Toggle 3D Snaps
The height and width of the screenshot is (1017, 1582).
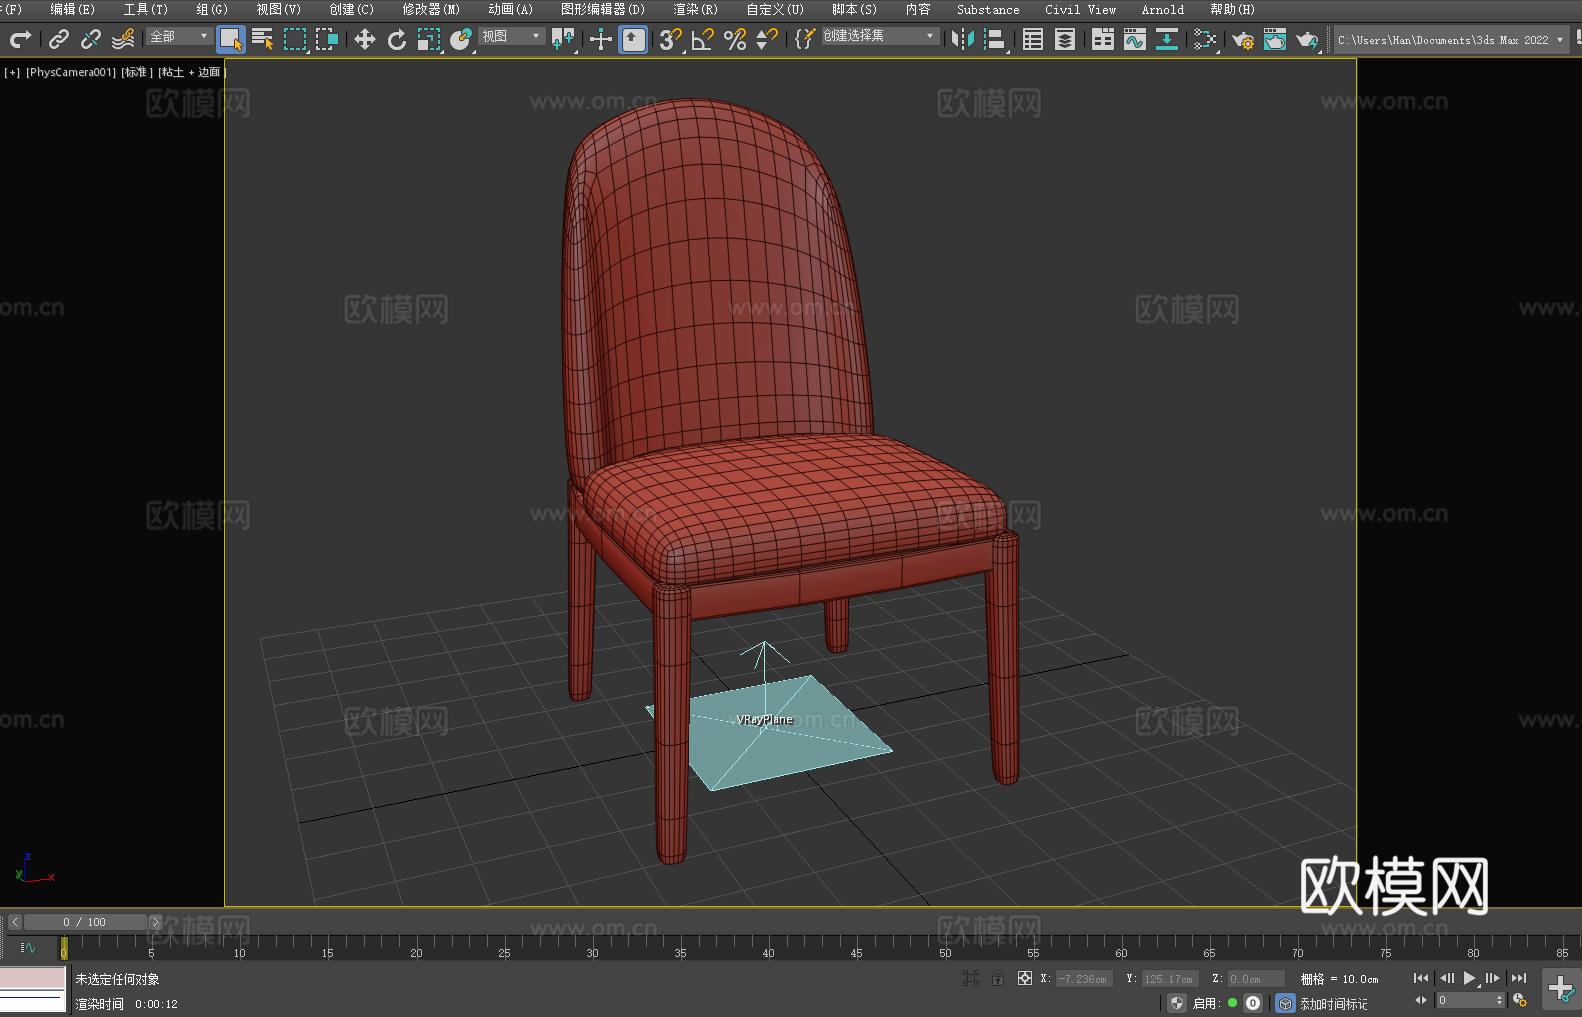click(x=671, y=39)
